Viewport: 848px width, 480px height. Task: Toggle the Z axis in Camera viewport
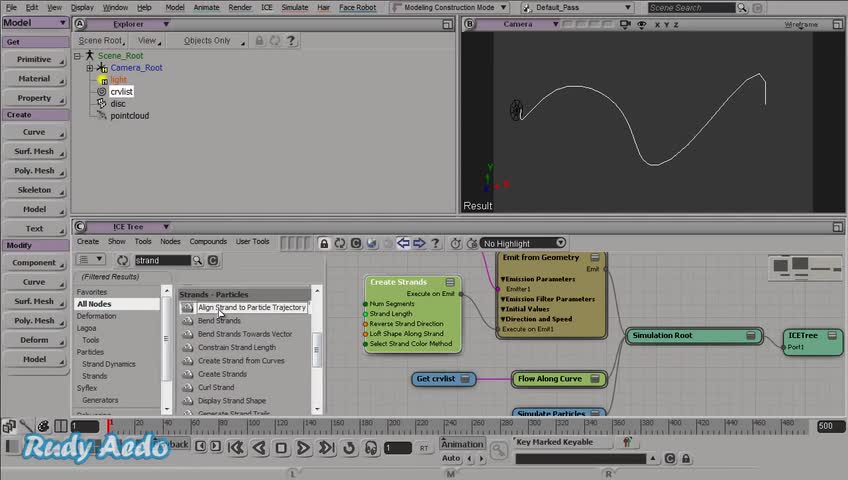click(x=675, y=25)
